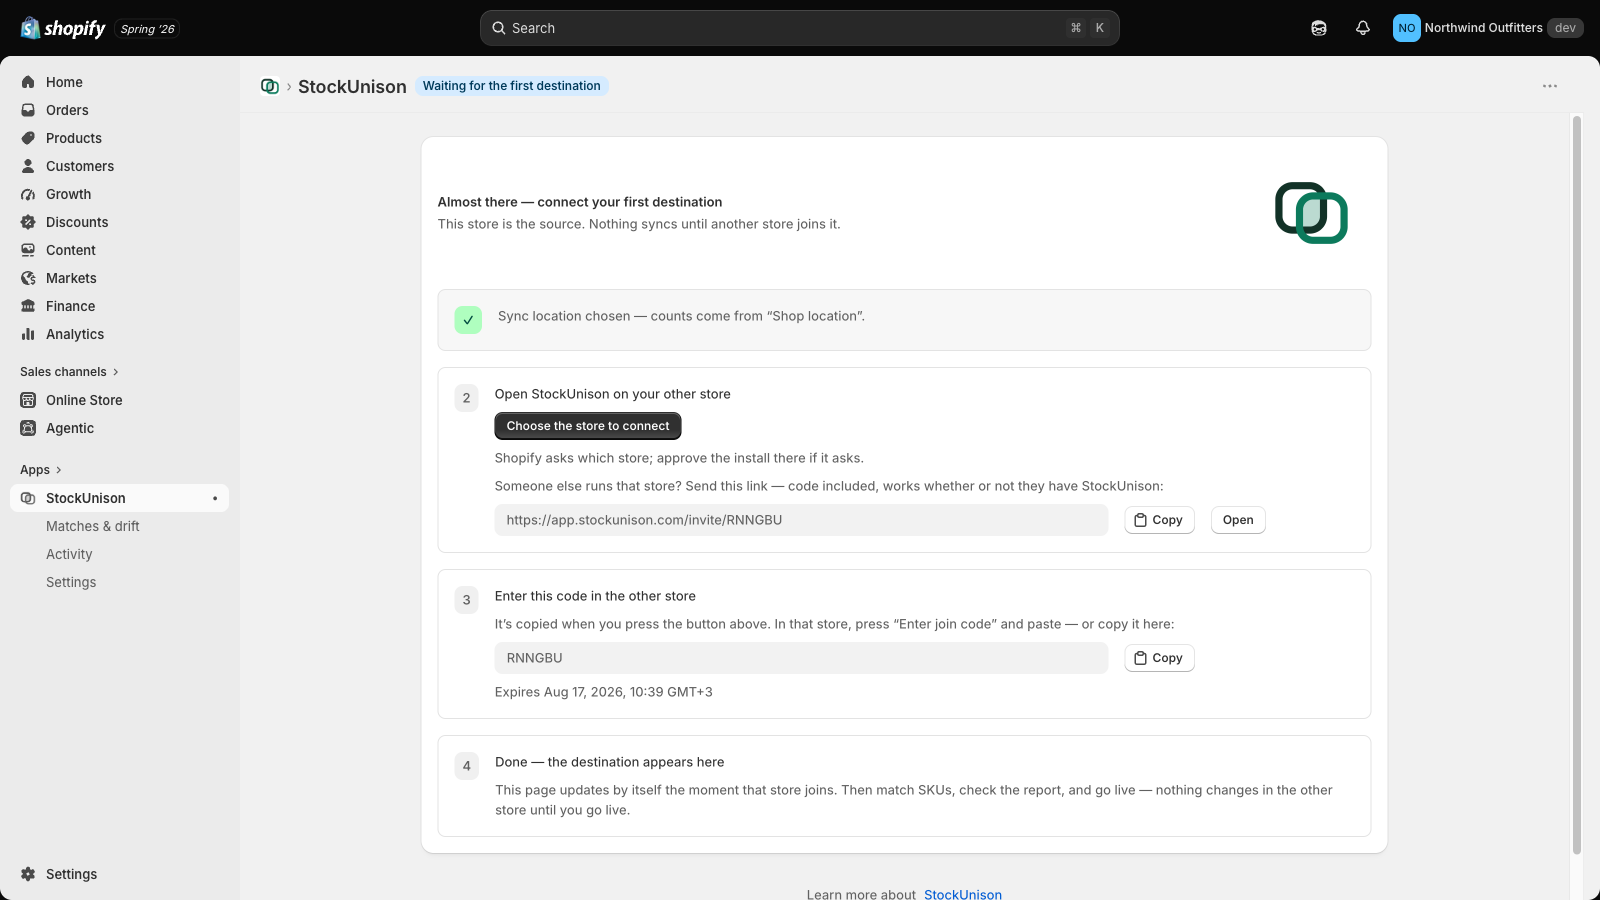
Task: Click the Discounts badge icon
Action: click(28, 222)
